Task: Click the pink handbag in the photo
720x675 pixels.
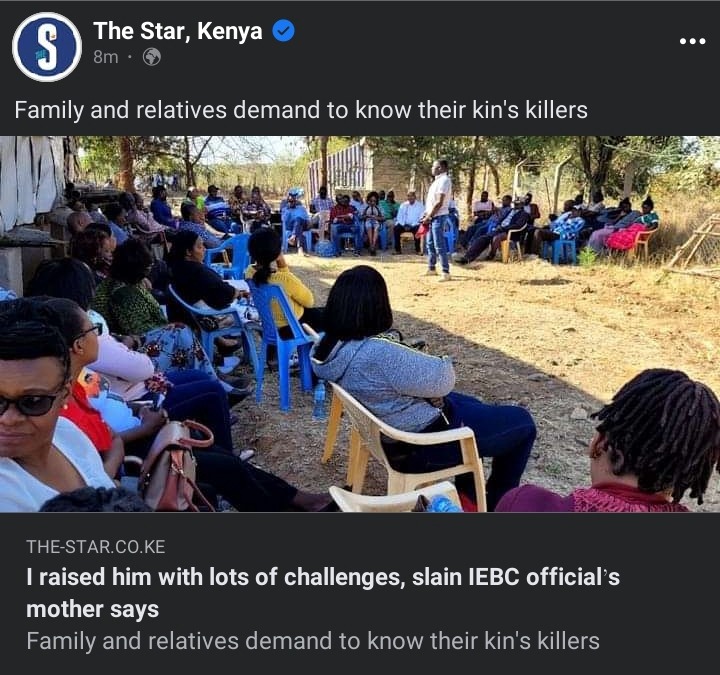Action: pos(177,466)
